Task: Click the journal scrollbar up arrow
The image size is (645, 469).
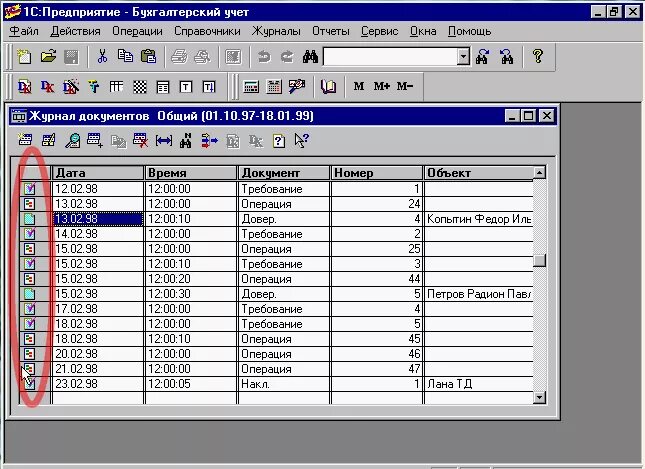Action: pyautogui.click(x=539, y=172)
